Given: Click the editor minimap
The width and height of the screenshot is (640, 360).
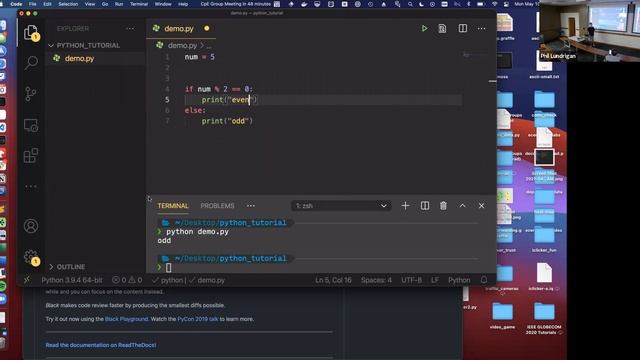Looking at the screenshot, I should [476, 55].
